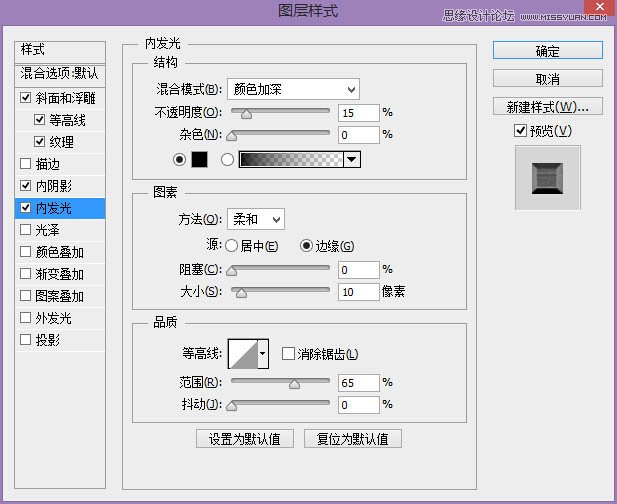Uncheck the 等高线 sub-style checkbox
The width and height of the screenshot is (617, 504).
coord(39,119)
